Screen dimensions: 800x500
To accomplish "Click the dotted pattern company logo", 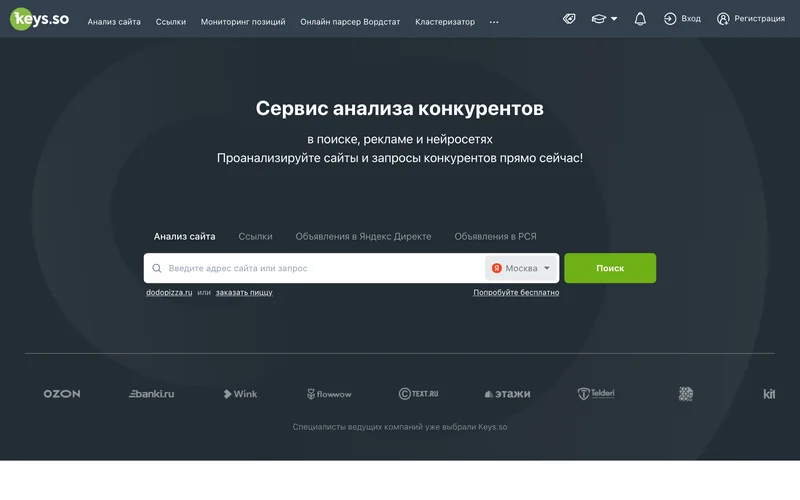I will point(686,394).
